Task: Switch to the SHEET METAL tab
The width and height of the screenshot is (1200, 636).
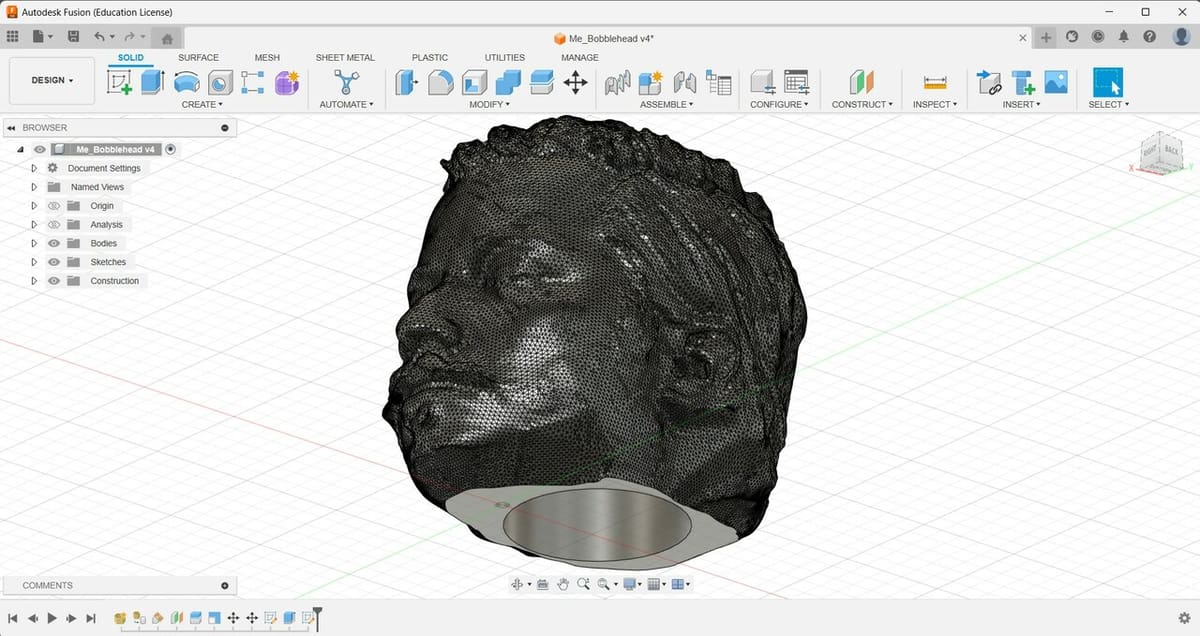Action: [x=345, y=58]
